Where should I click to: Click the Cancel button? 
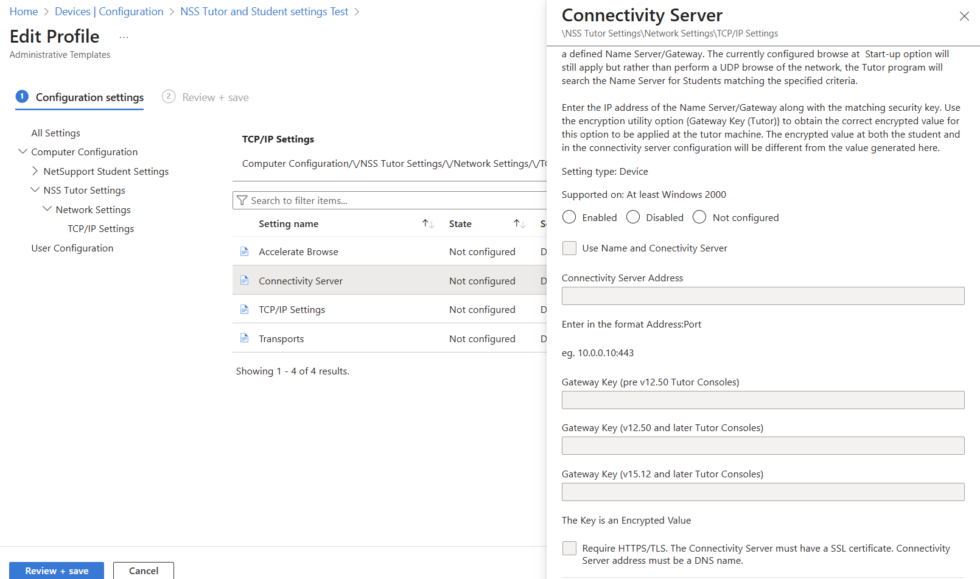point(143,570)
